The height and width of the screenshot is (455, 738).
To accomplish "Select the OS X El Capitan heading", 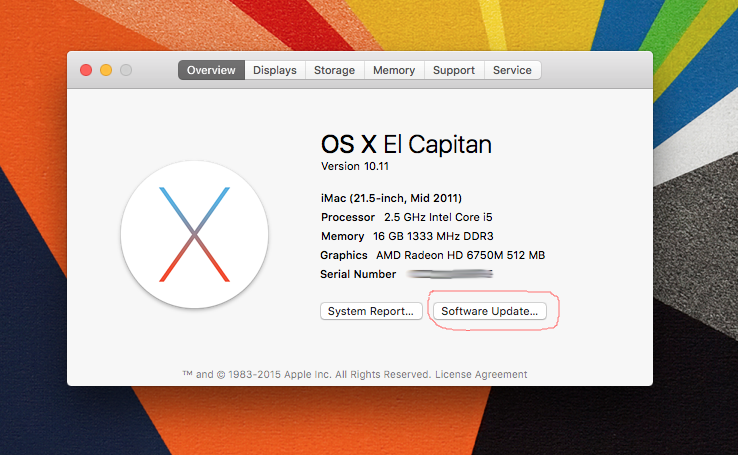I will [x=406, y=144].
